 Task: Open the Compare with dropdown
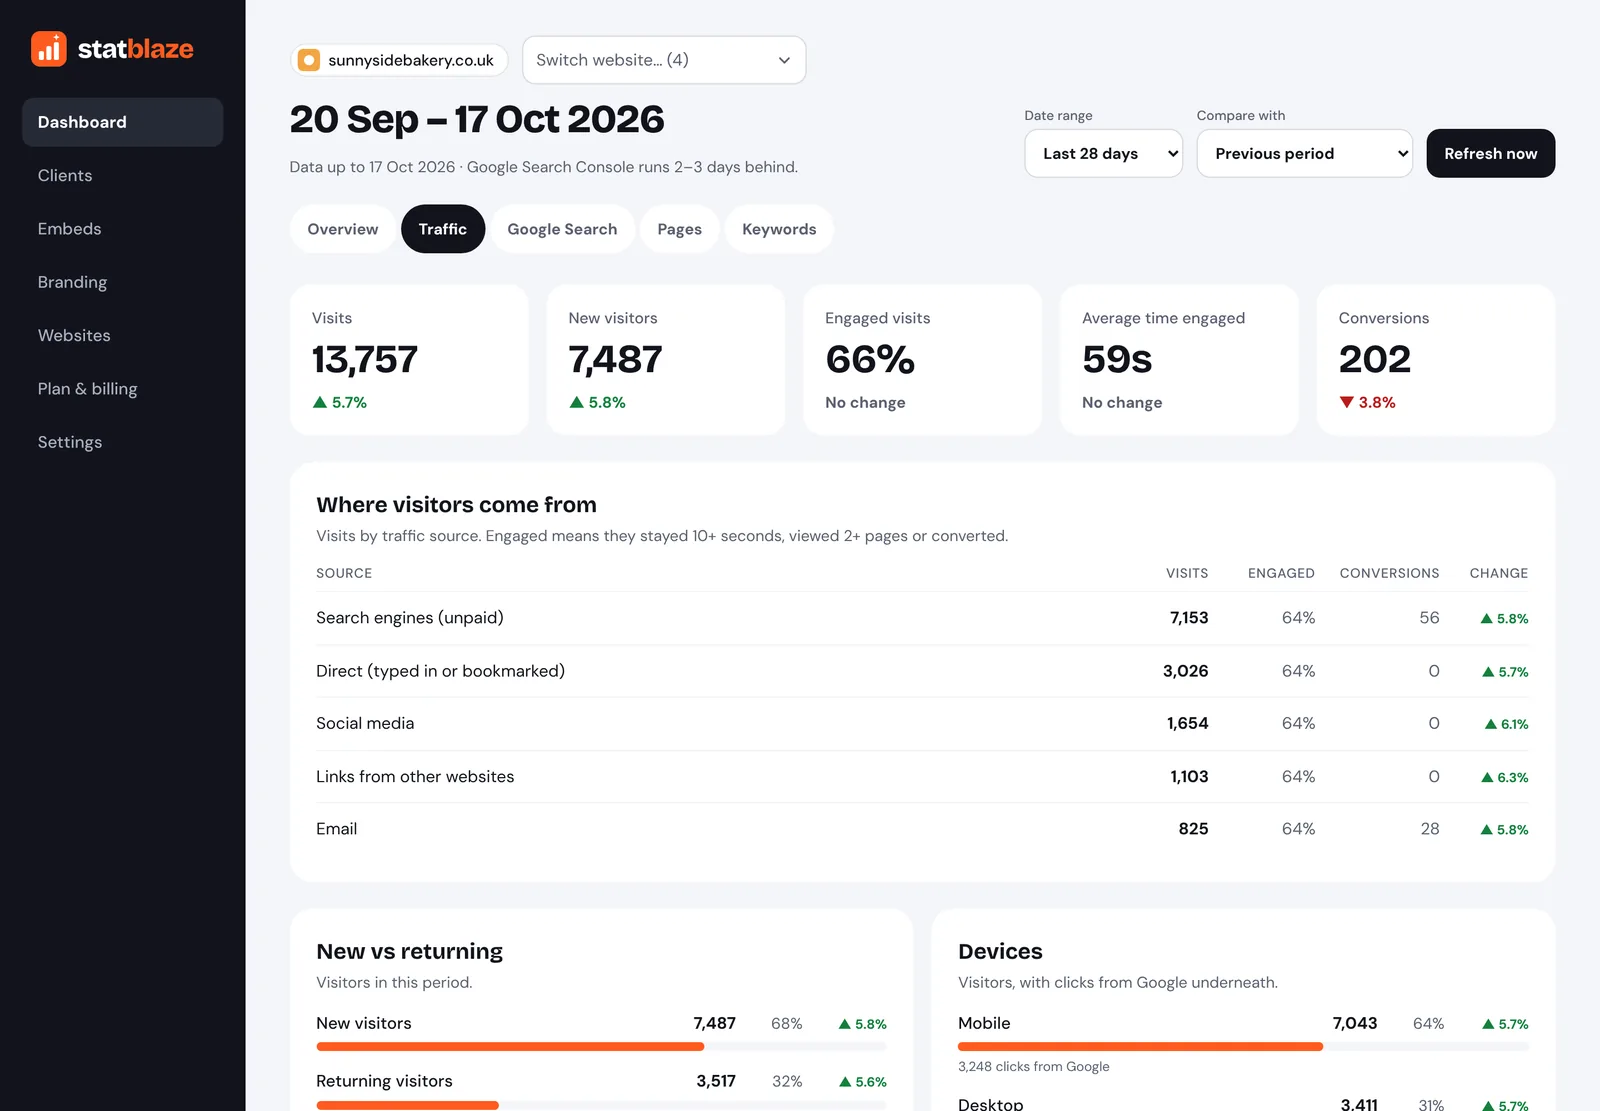(x=1304, y=153)
